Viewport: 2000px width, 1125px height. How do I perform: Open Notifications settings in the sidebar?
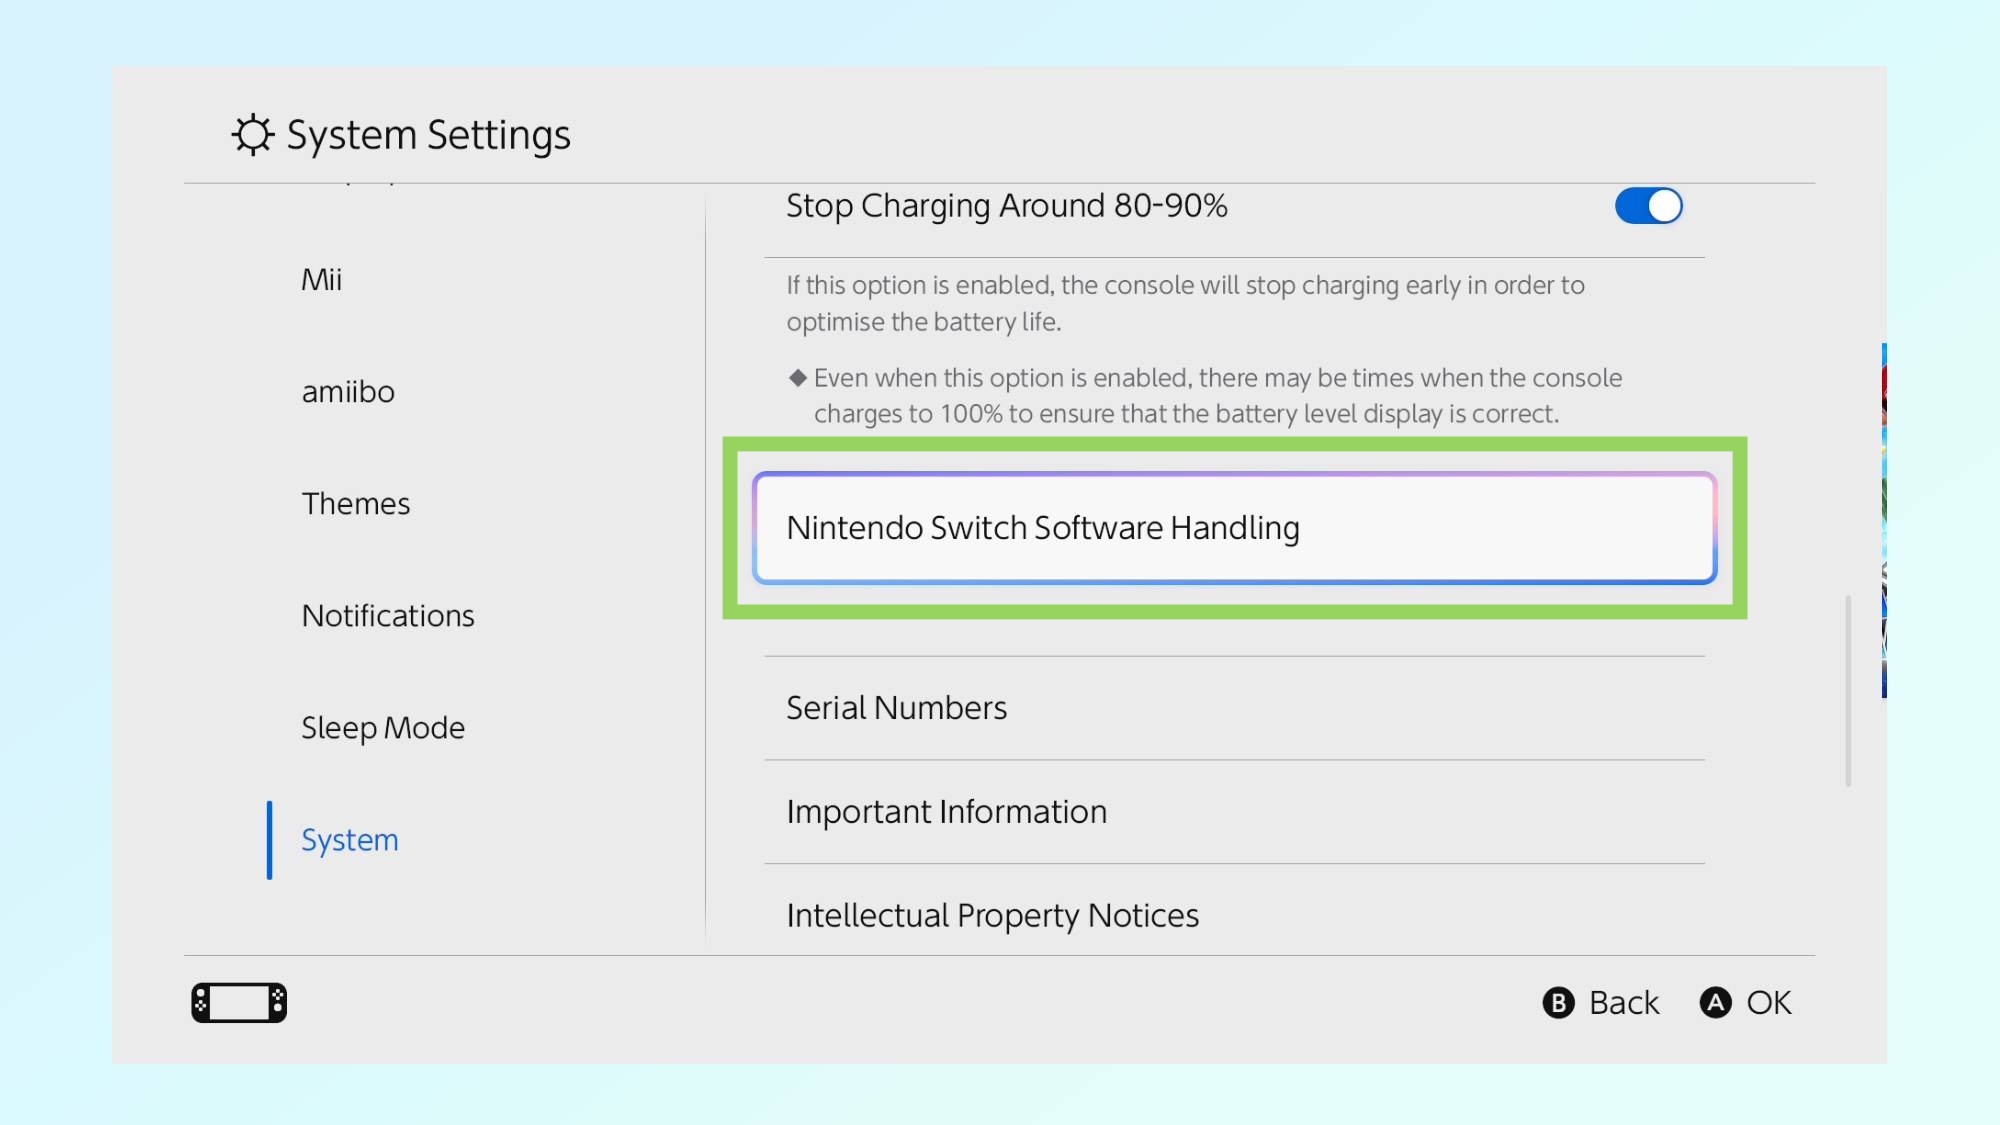(x=388, y=615)
